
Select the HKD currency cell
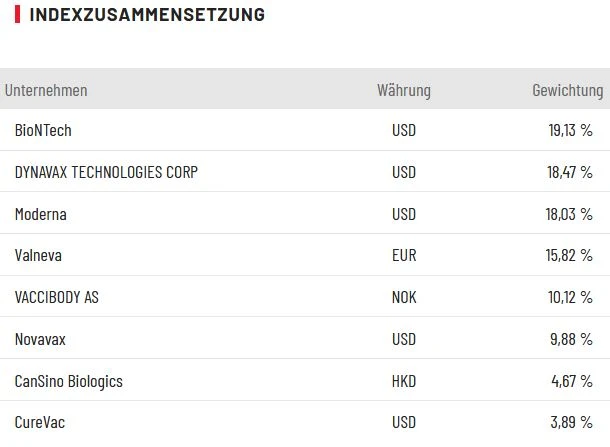404,382
